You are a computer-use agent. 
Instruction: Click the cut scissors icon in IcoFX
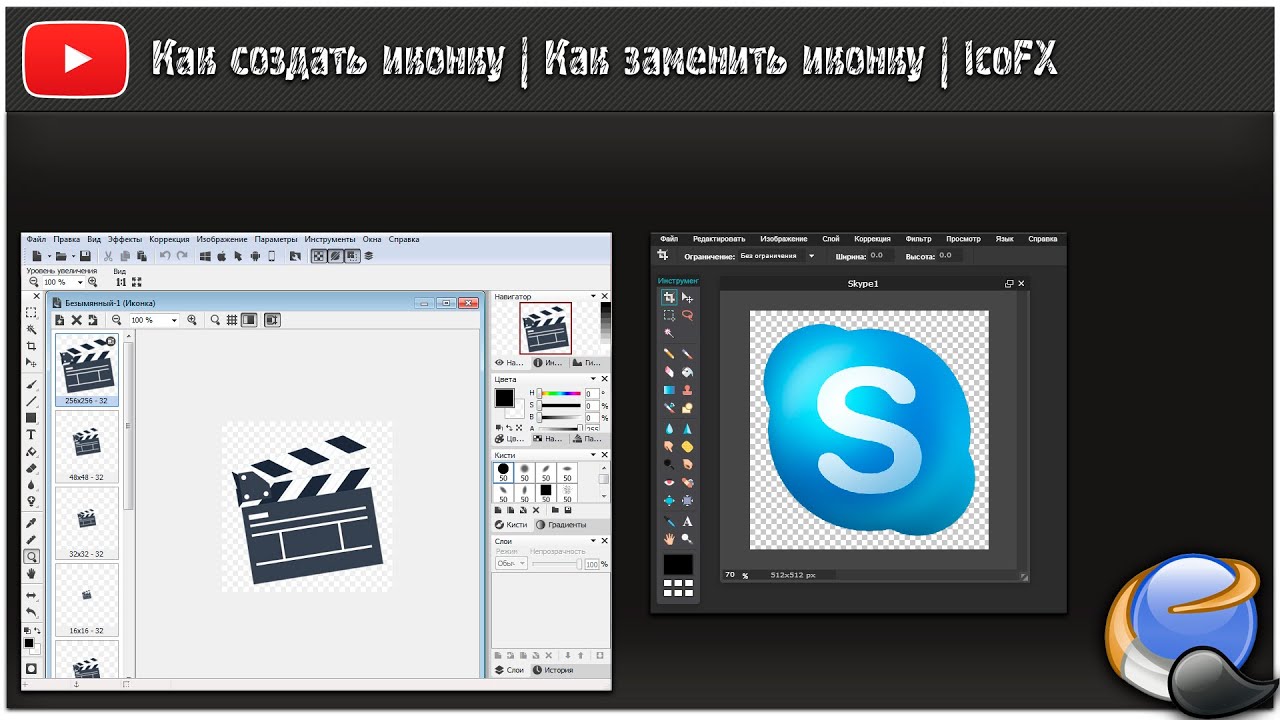108,256
